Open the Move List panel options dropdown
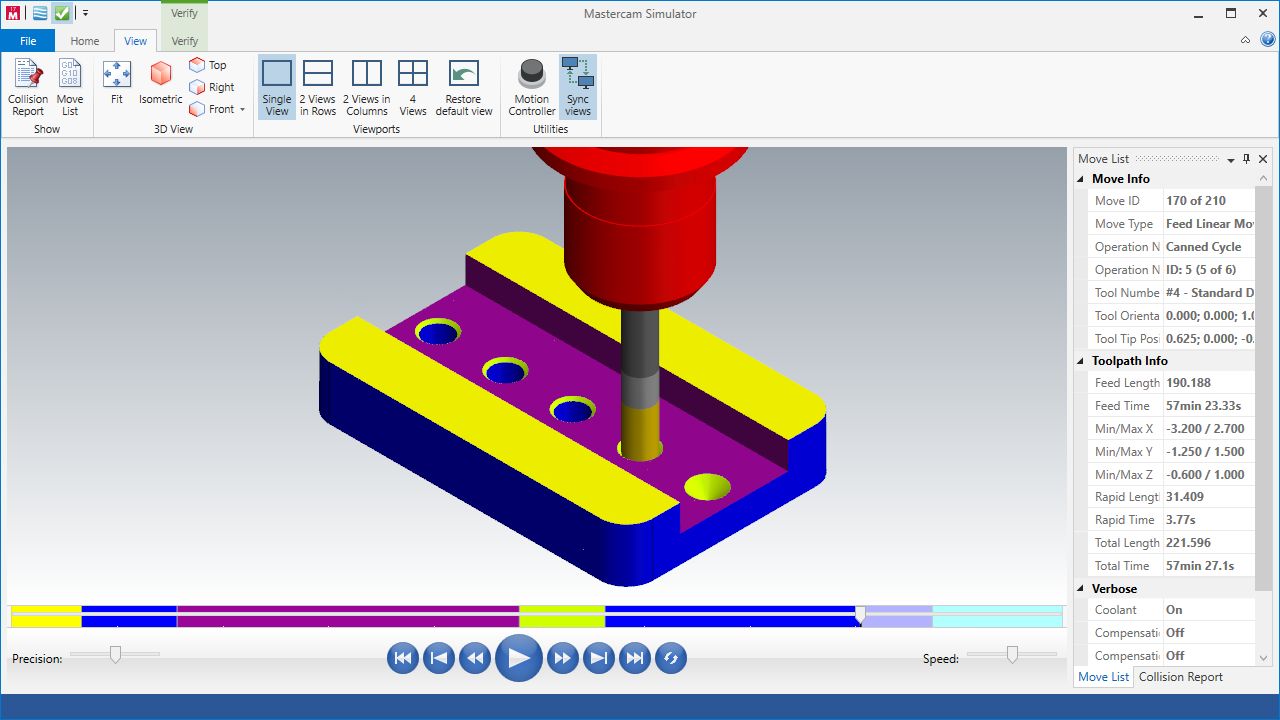The height and width of the screenshot is (720, 1280). coord(1231,159)
